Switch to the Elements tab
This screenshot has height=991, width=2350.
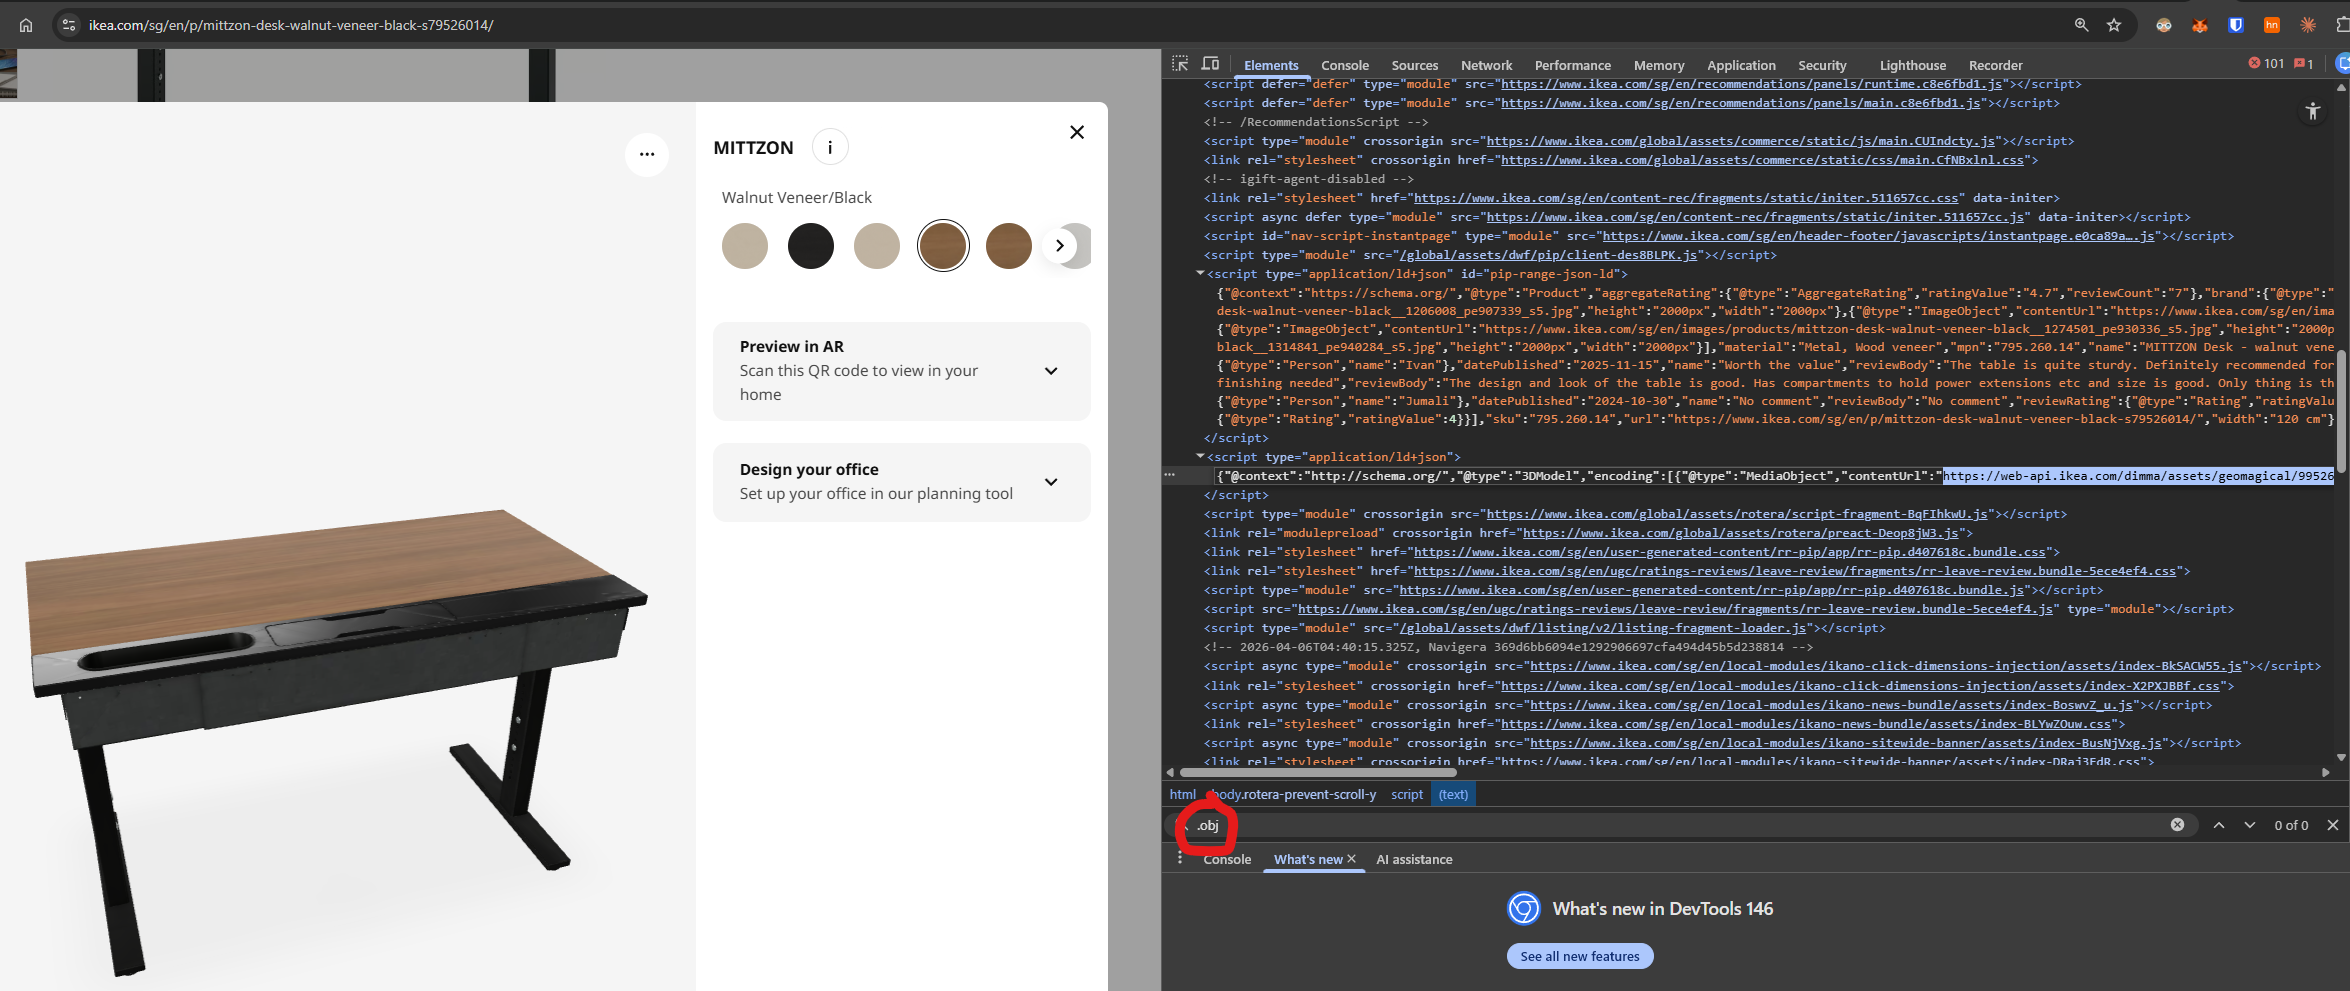pyautogui.click(x=1271, y=65)
